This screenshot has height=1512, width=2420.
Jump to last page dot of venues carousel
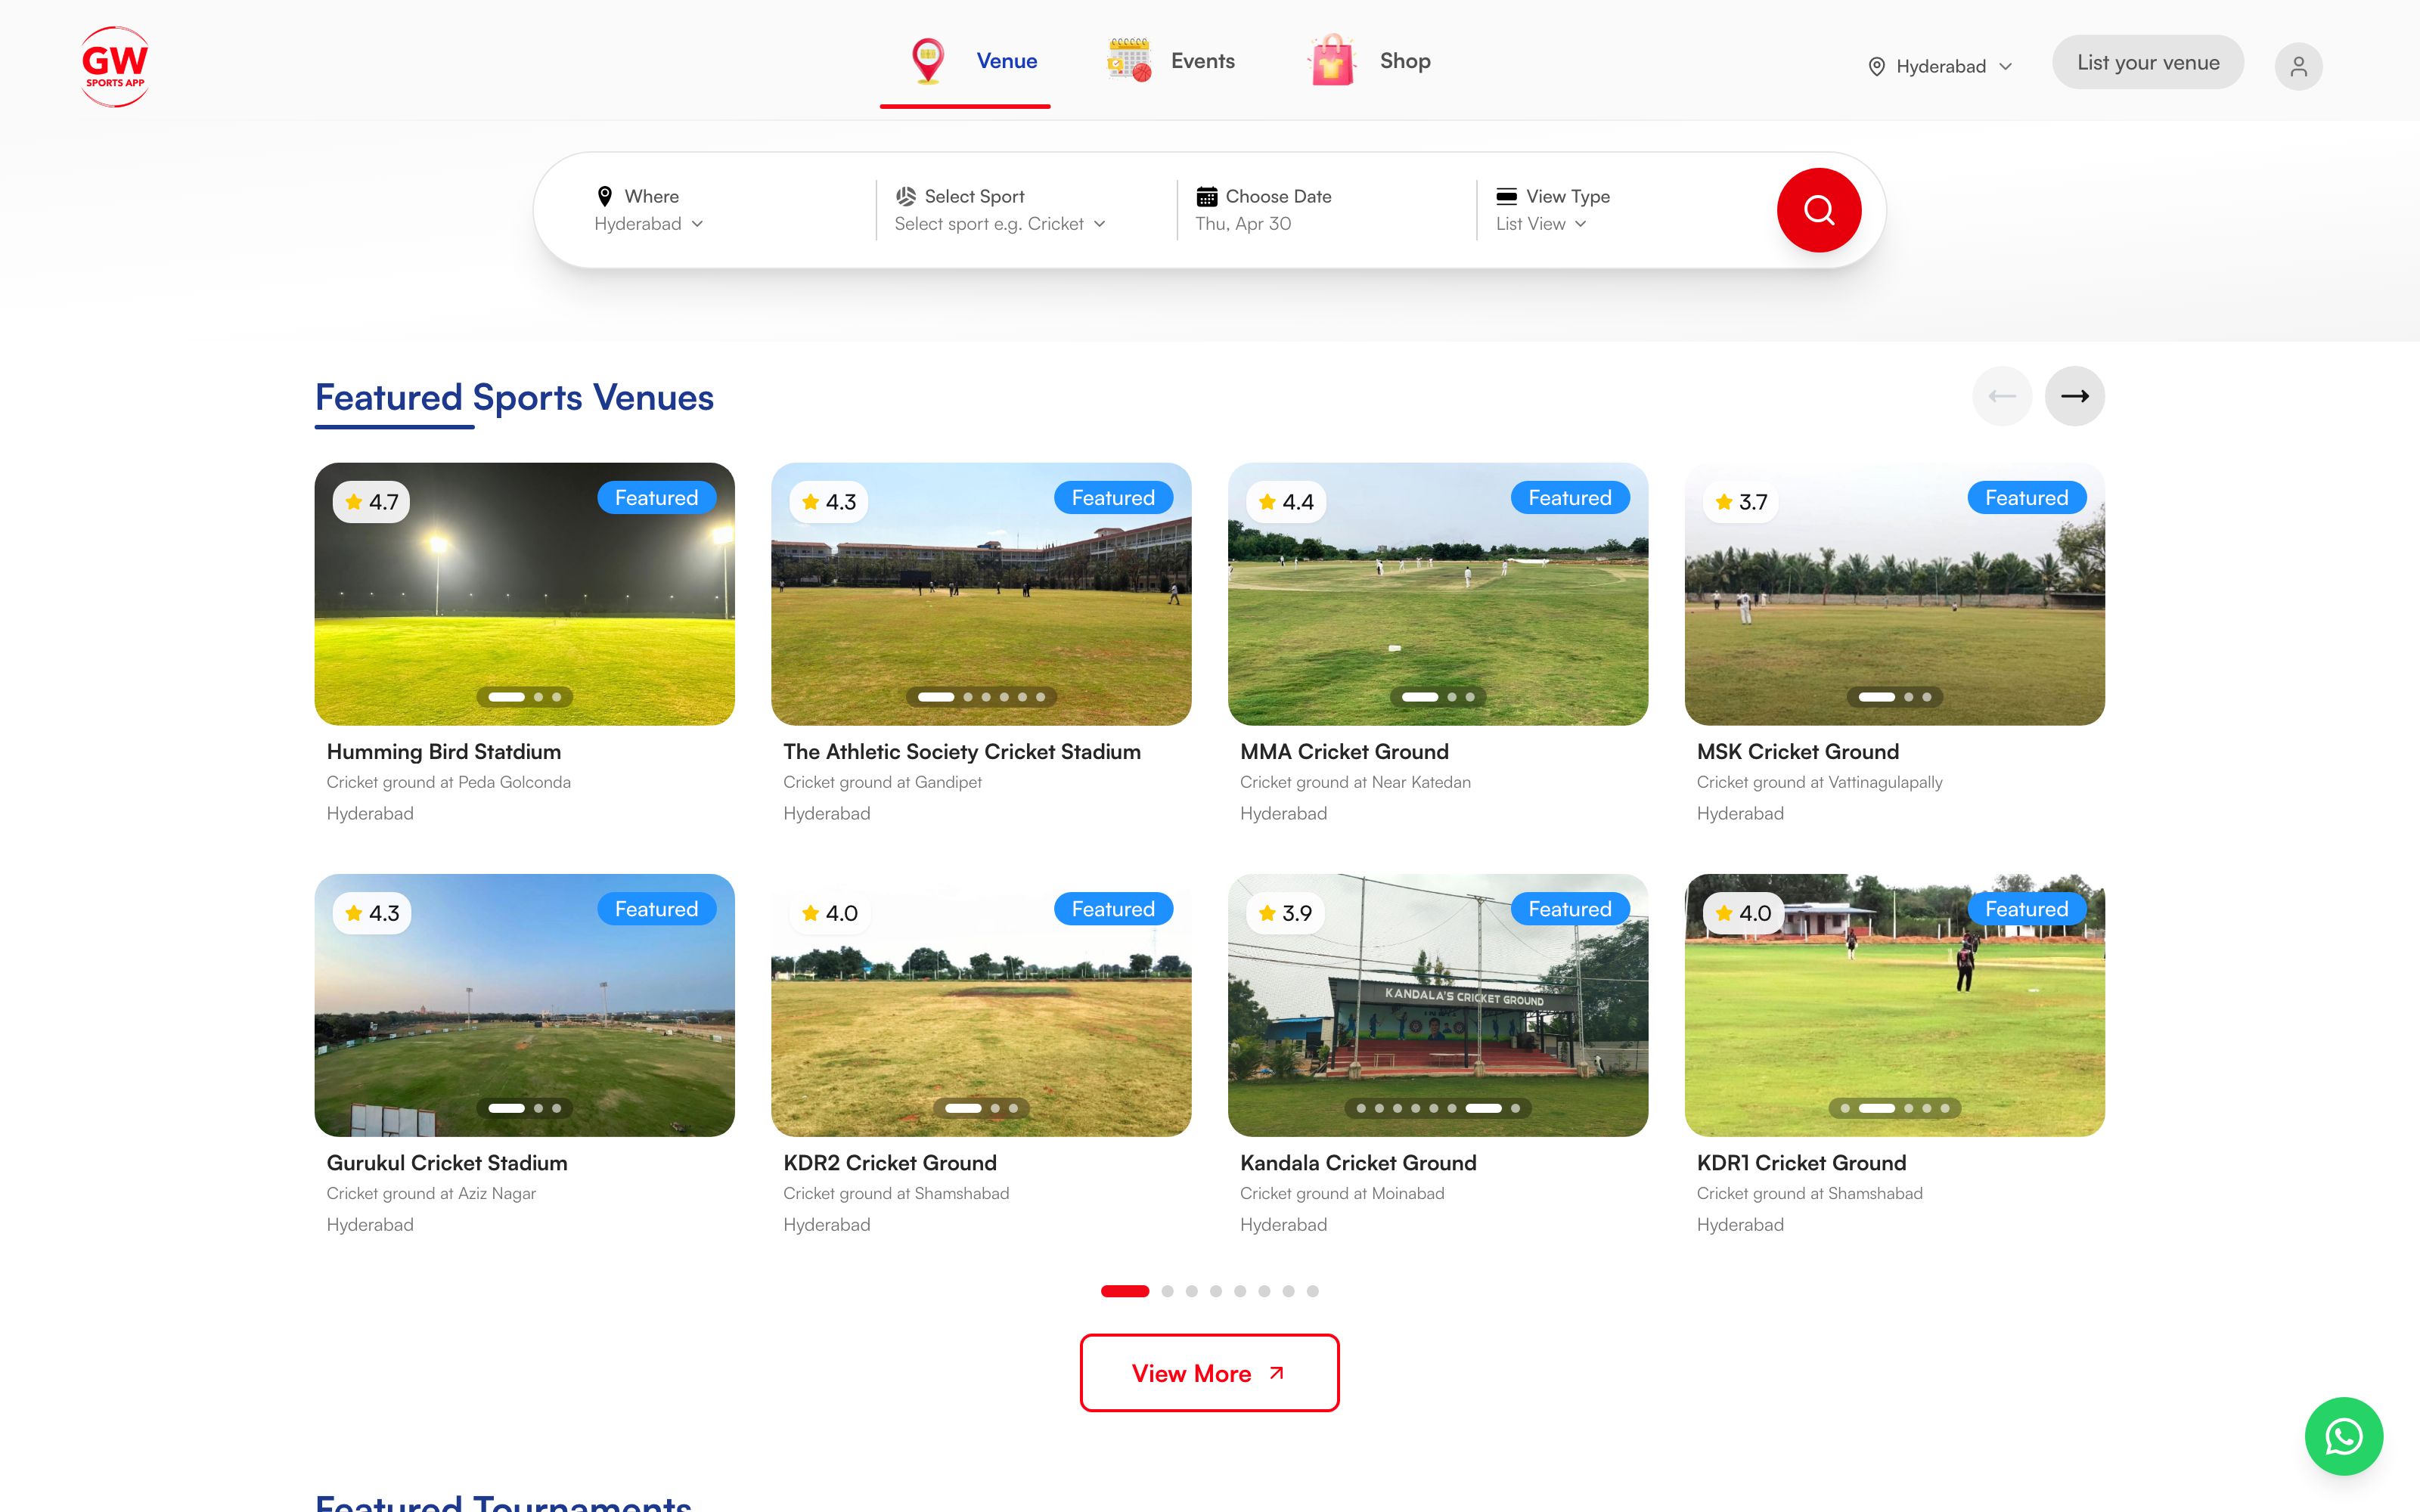point(1312,1291)
